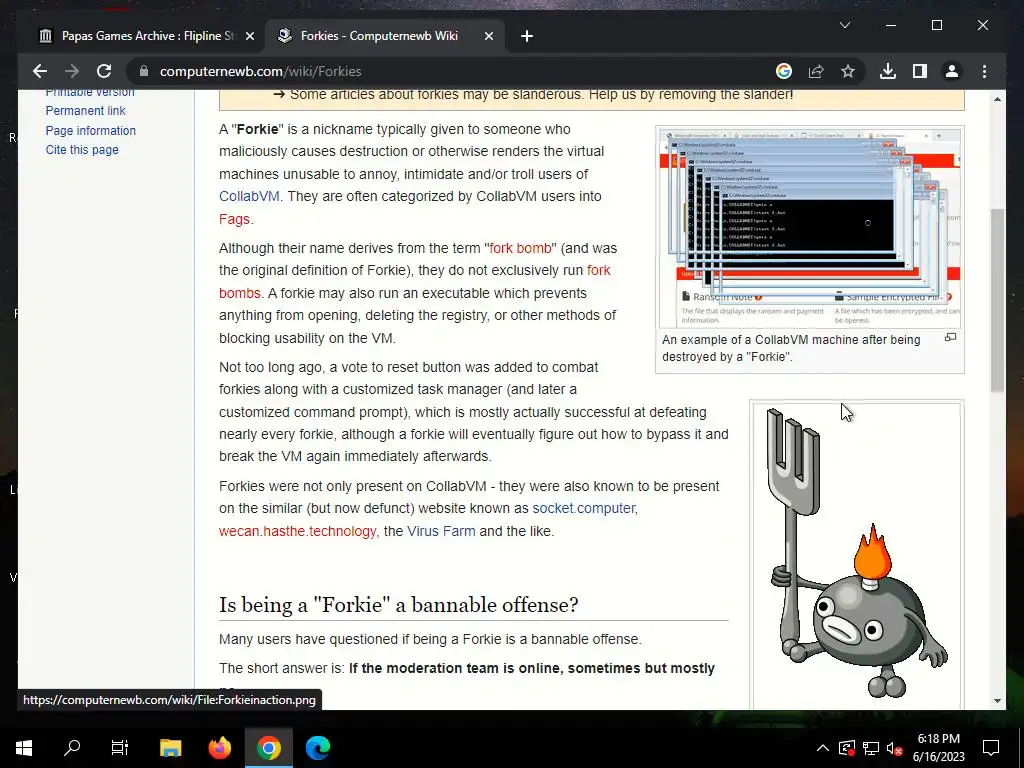The width and height of the screenshot is (1024, 768).
Task: Open Windows taskbar search
Action: tap(72, 748)
